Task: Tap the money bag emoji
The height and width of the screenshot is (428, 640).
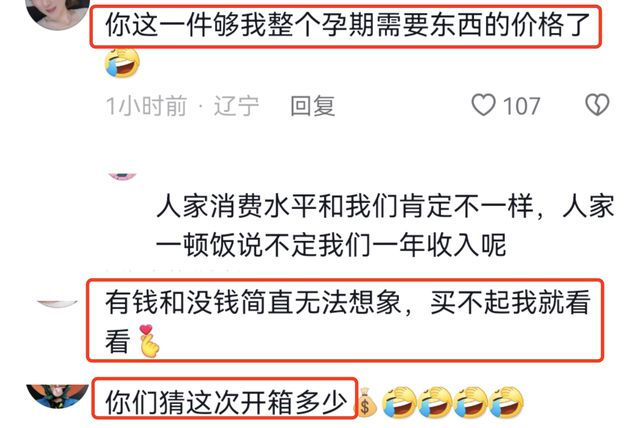Action: [x=365, y=403]
